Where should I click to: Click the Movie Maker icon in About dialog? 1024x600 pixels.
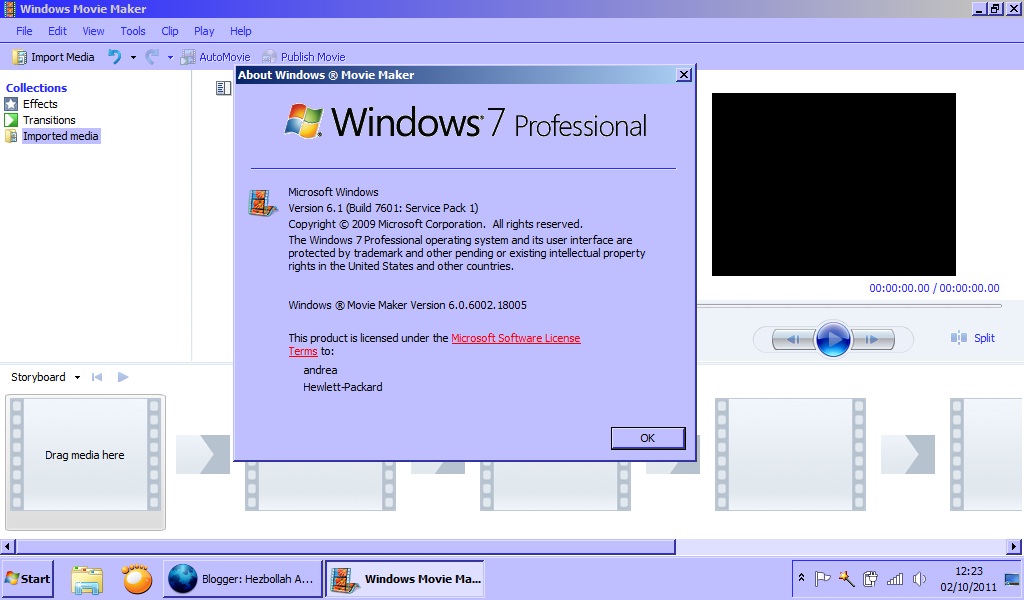[263, 203]
